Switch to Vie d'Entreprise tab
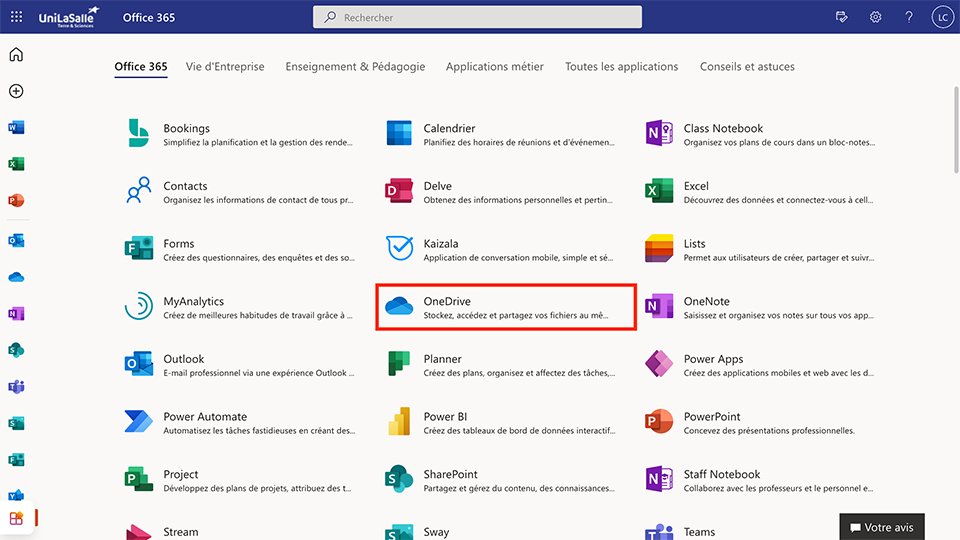This screenshot has height=540, width=960. point(225,66)
